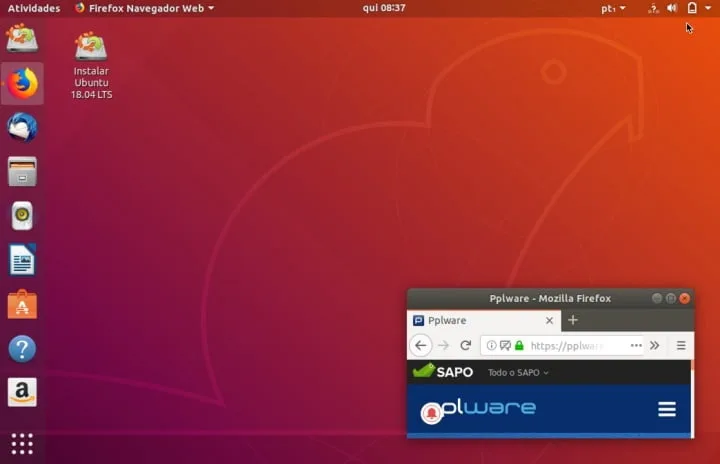720x464 pixels.
Task: Show site information icon in address bar
Action: [491, 345]
